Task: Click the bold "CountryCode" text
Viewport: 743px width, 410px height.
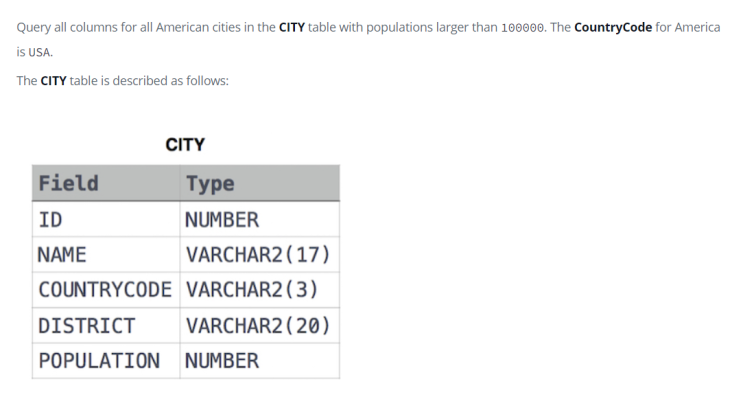Action: [613, 27]
